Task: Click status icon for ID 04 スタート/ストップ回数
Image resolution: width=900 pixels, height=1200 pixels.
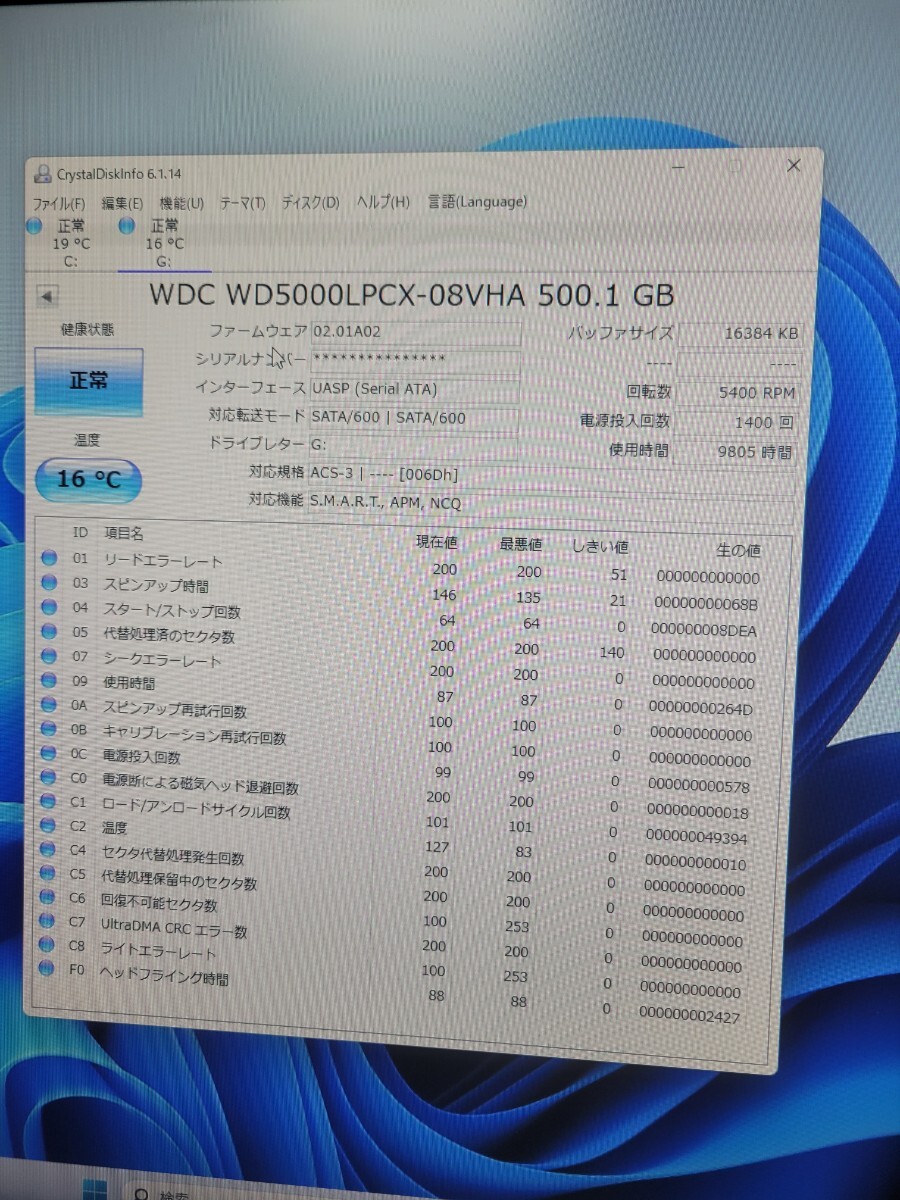Action: tap(48, 607)
